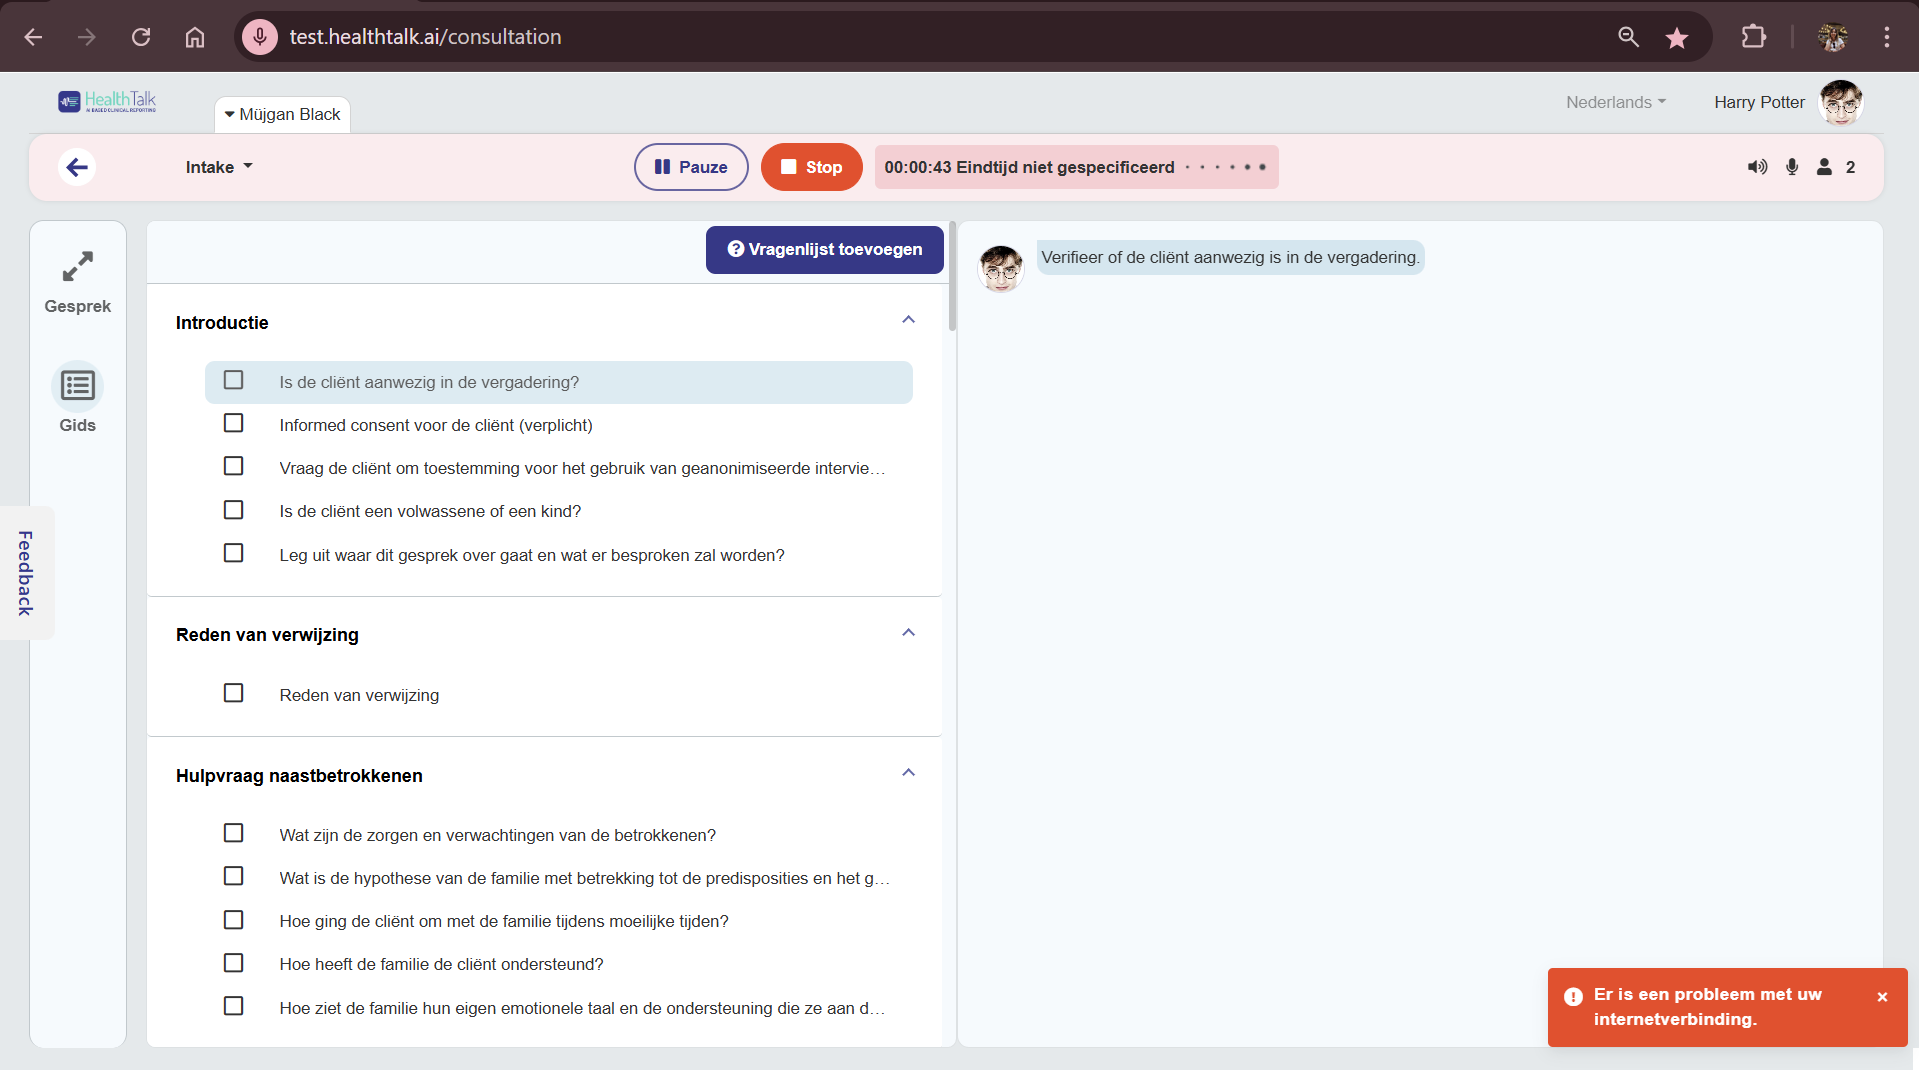Collapse the Introductie section
Image resolution: width=1919 pixels, height=1070 pixels.
tap(908, 319)
